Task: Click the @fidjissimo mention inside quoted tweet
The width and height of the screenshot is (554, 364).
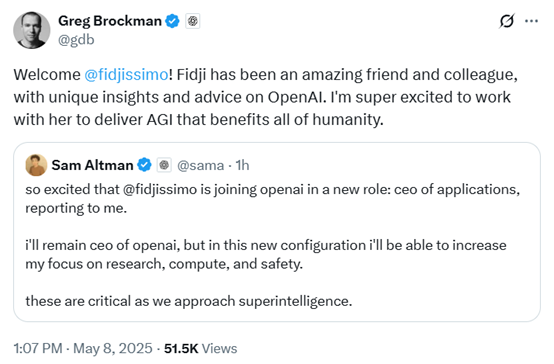Action: 160,190
